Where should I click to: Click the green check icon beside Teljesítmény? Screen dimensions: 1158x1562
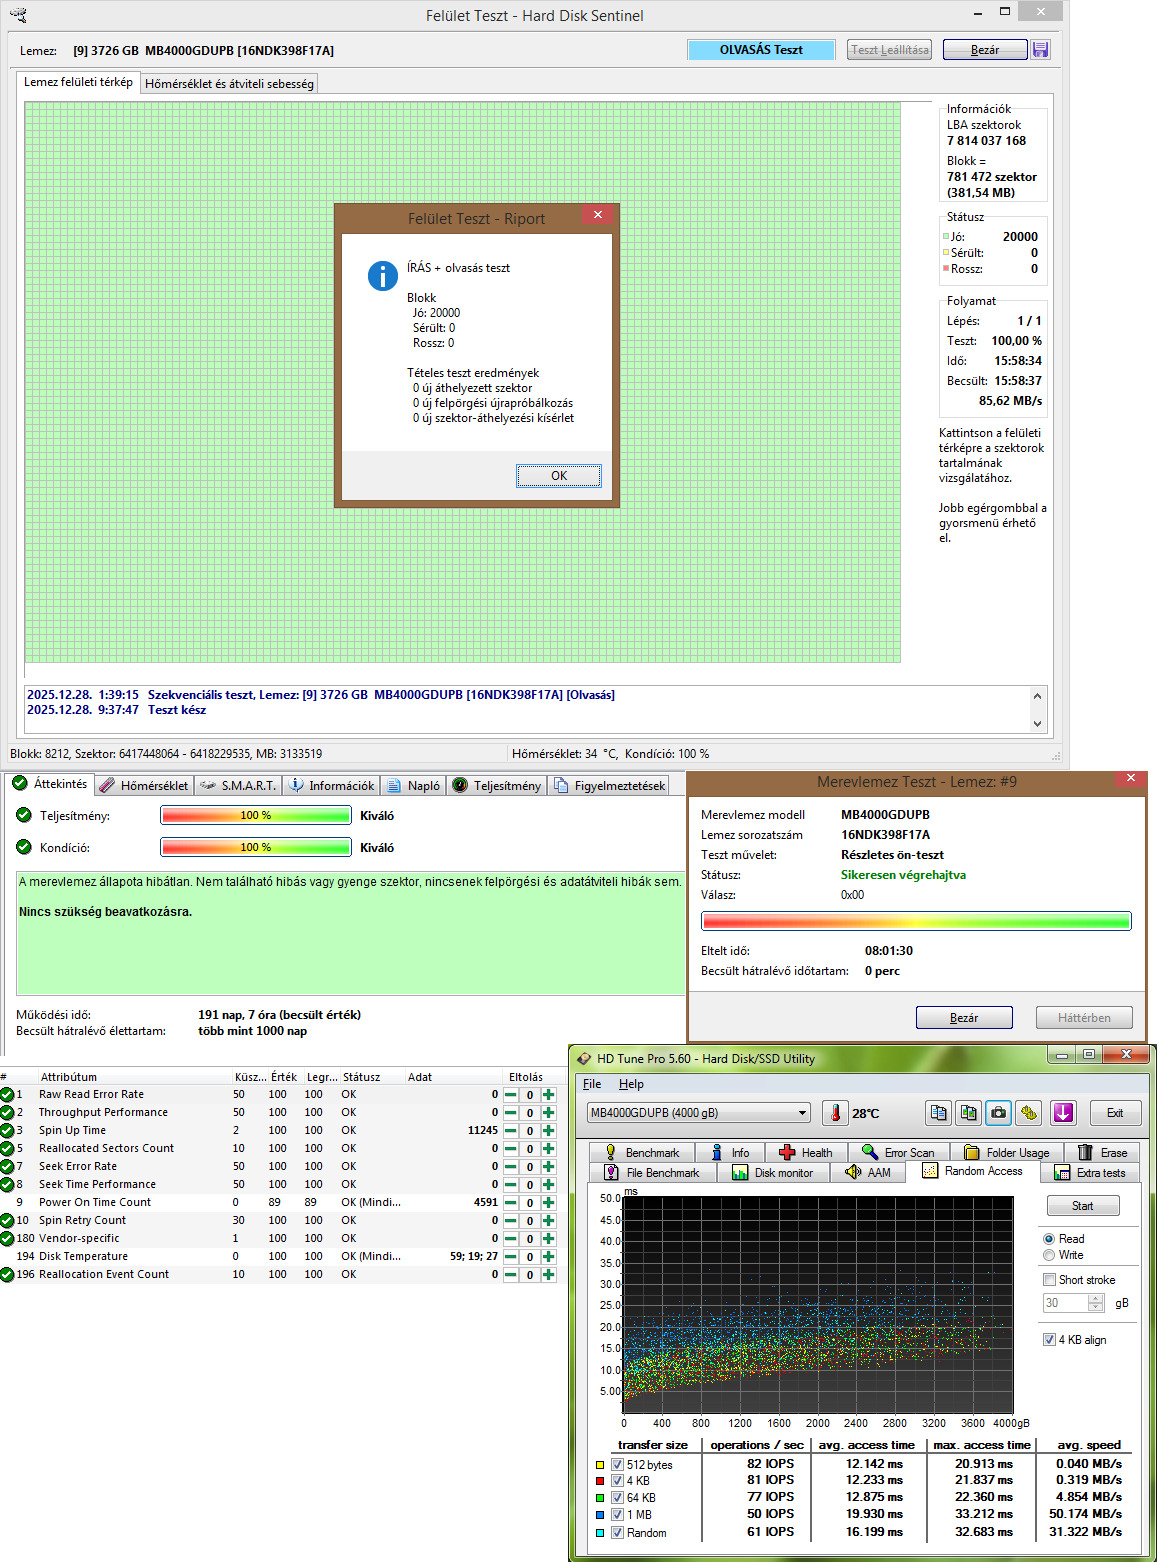[24, 815]
